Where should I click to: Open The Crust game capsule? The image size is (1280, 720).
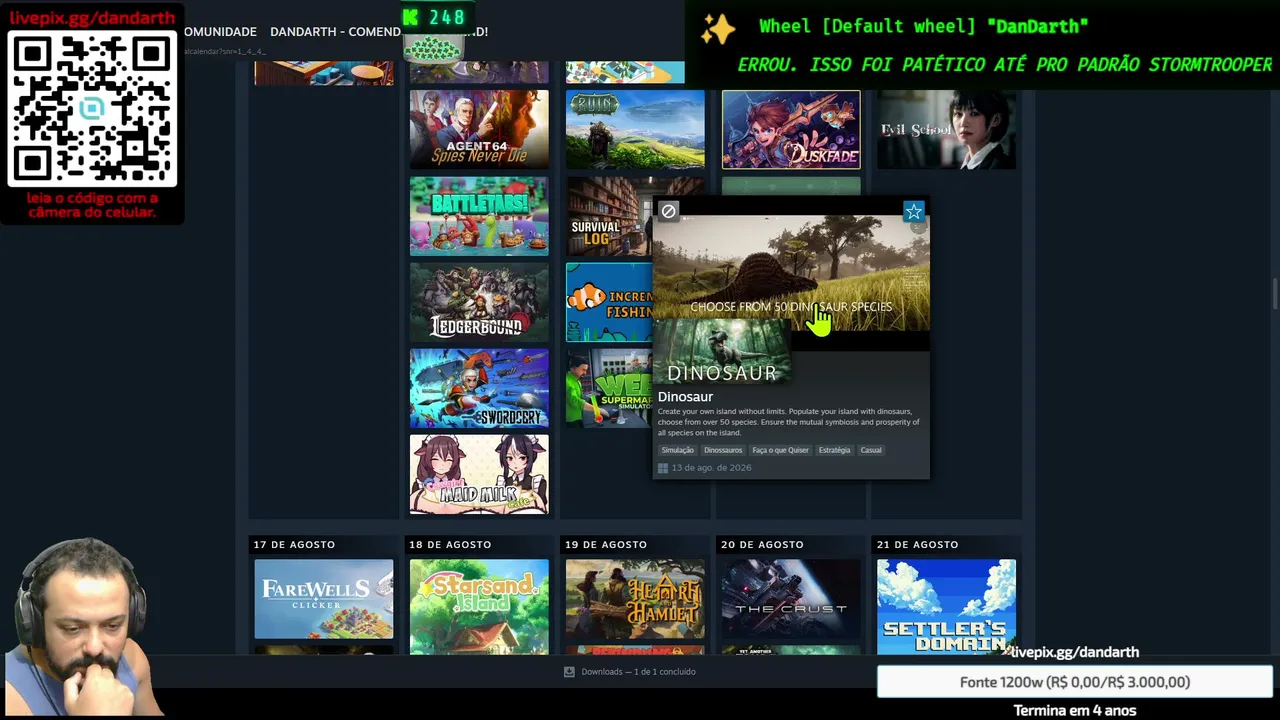pyautogui.click(x=791, y=598)
